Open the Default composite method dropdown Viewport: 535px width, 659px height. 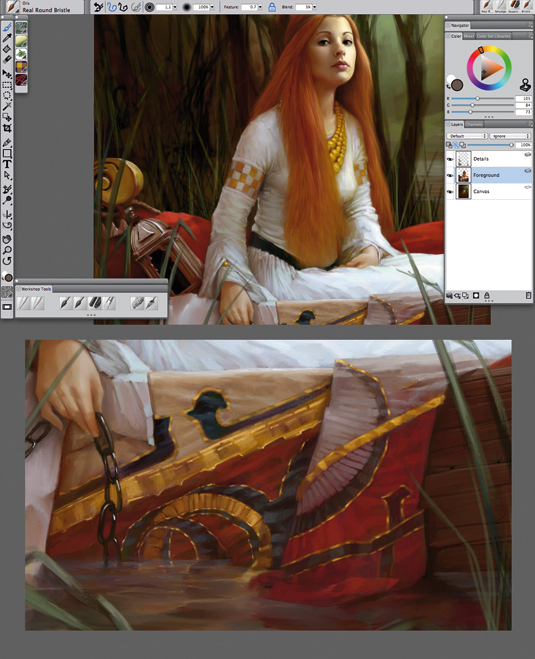tap(466, 136)
